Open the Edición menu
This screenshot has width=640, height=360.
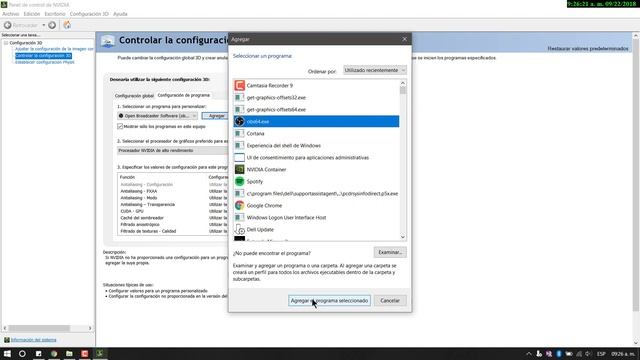point(32,14)
